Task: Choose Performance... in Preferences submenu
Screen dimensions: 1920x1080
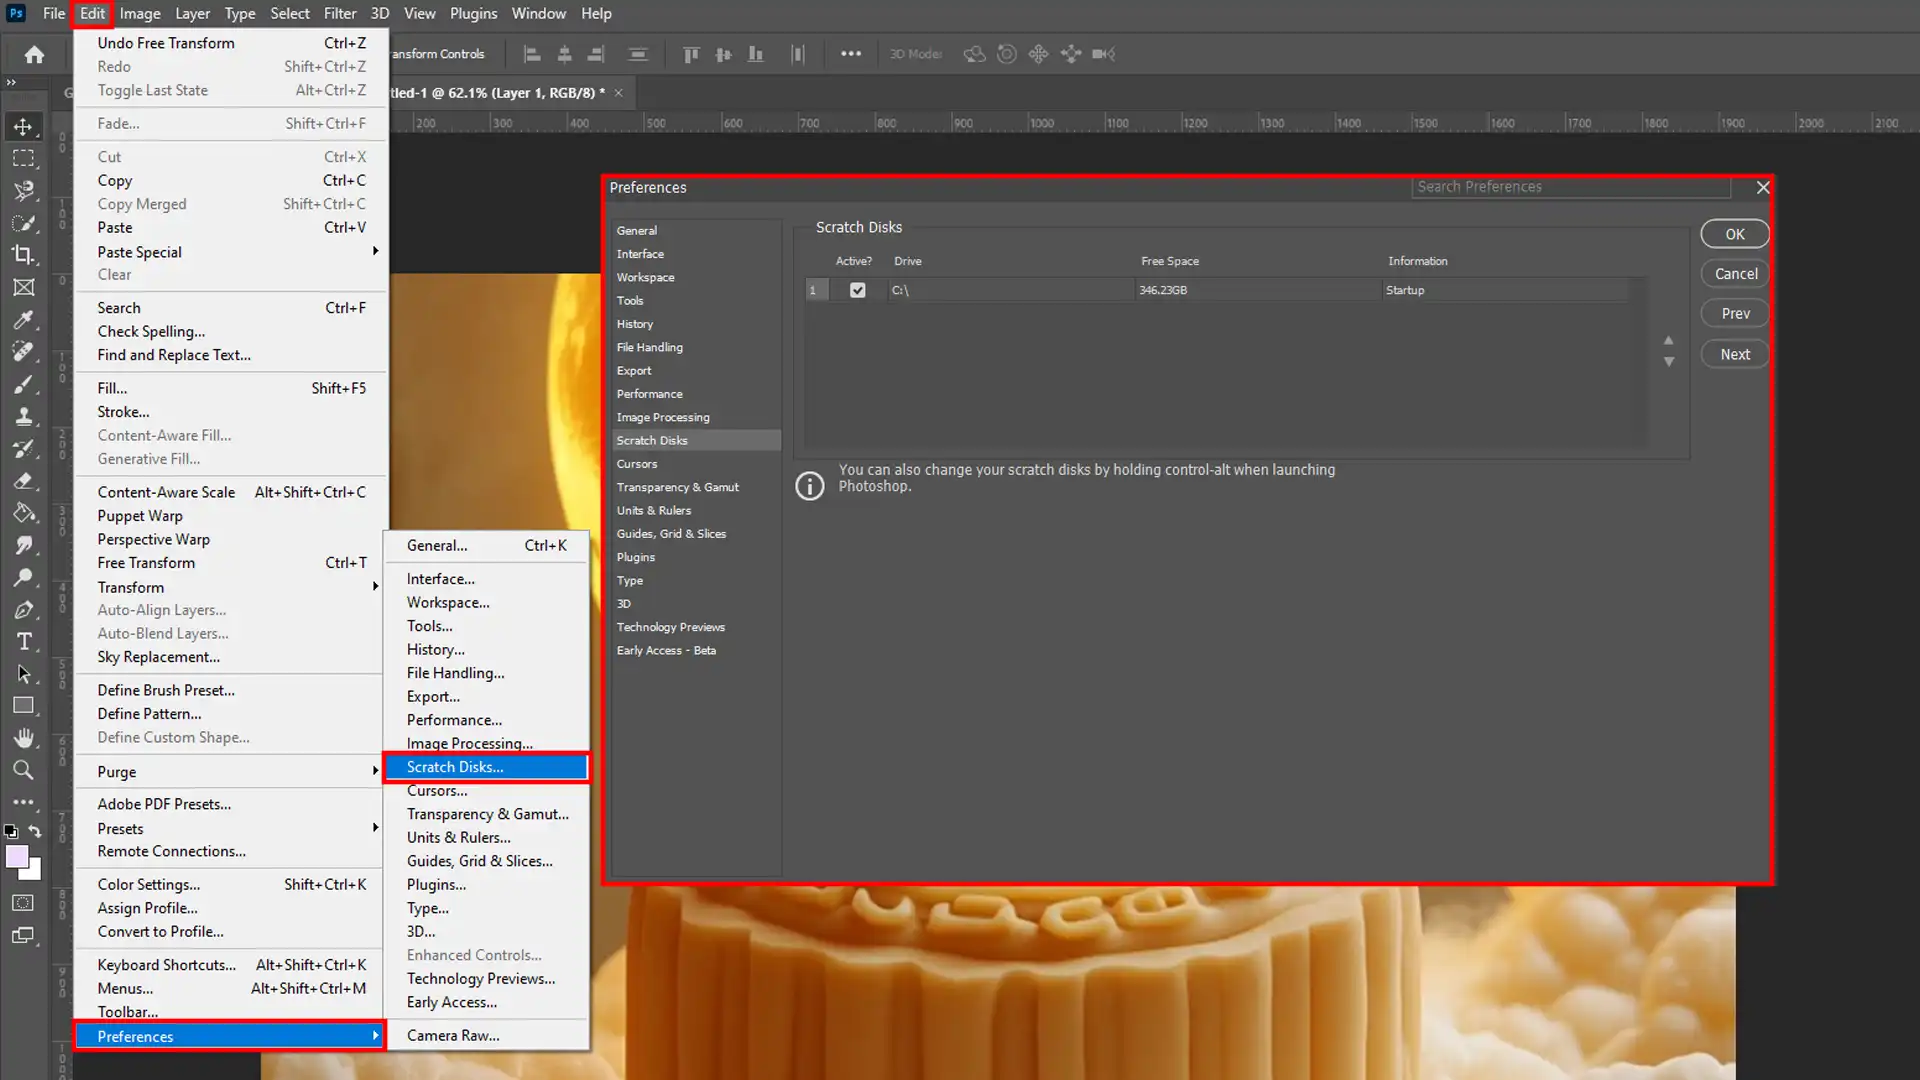Action: pos(487,720)
